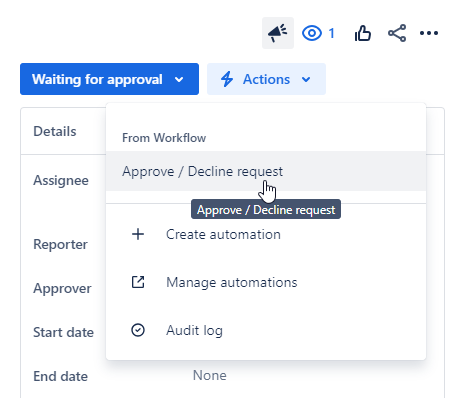Image resolution: width=469 pixels, height=398 pixels.
Task: Collapse the Actions dropdown button
Action: pos(266,79)
